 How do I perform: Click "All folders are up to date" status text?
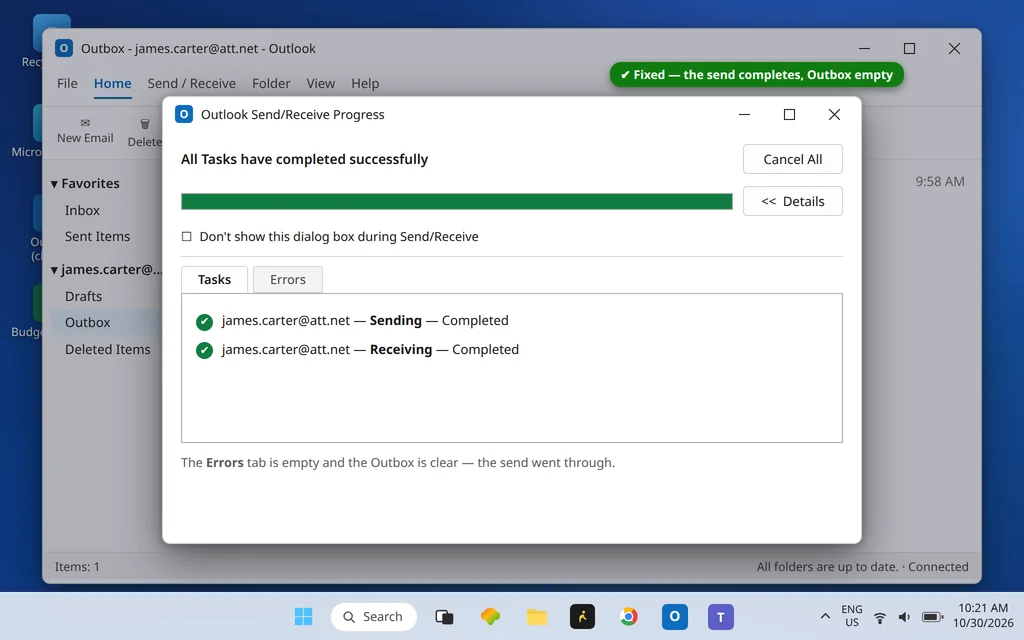click(827, 567)
